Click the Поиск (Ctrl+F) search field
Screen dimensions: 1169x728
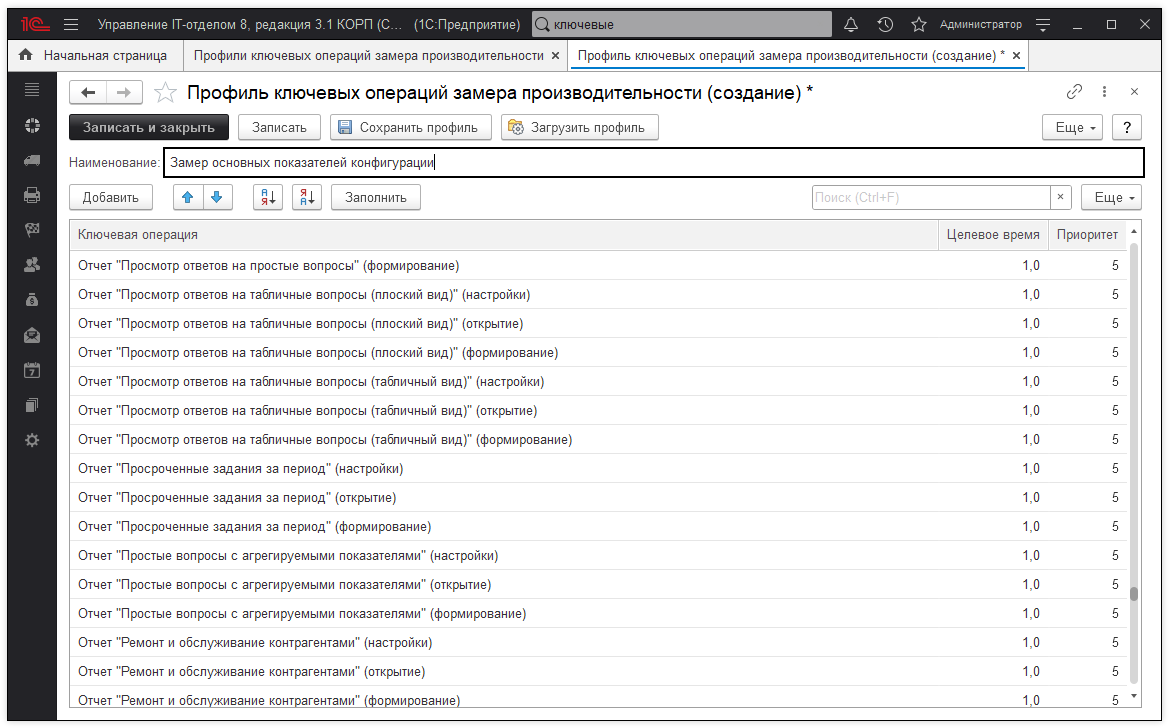click(930, 198)
